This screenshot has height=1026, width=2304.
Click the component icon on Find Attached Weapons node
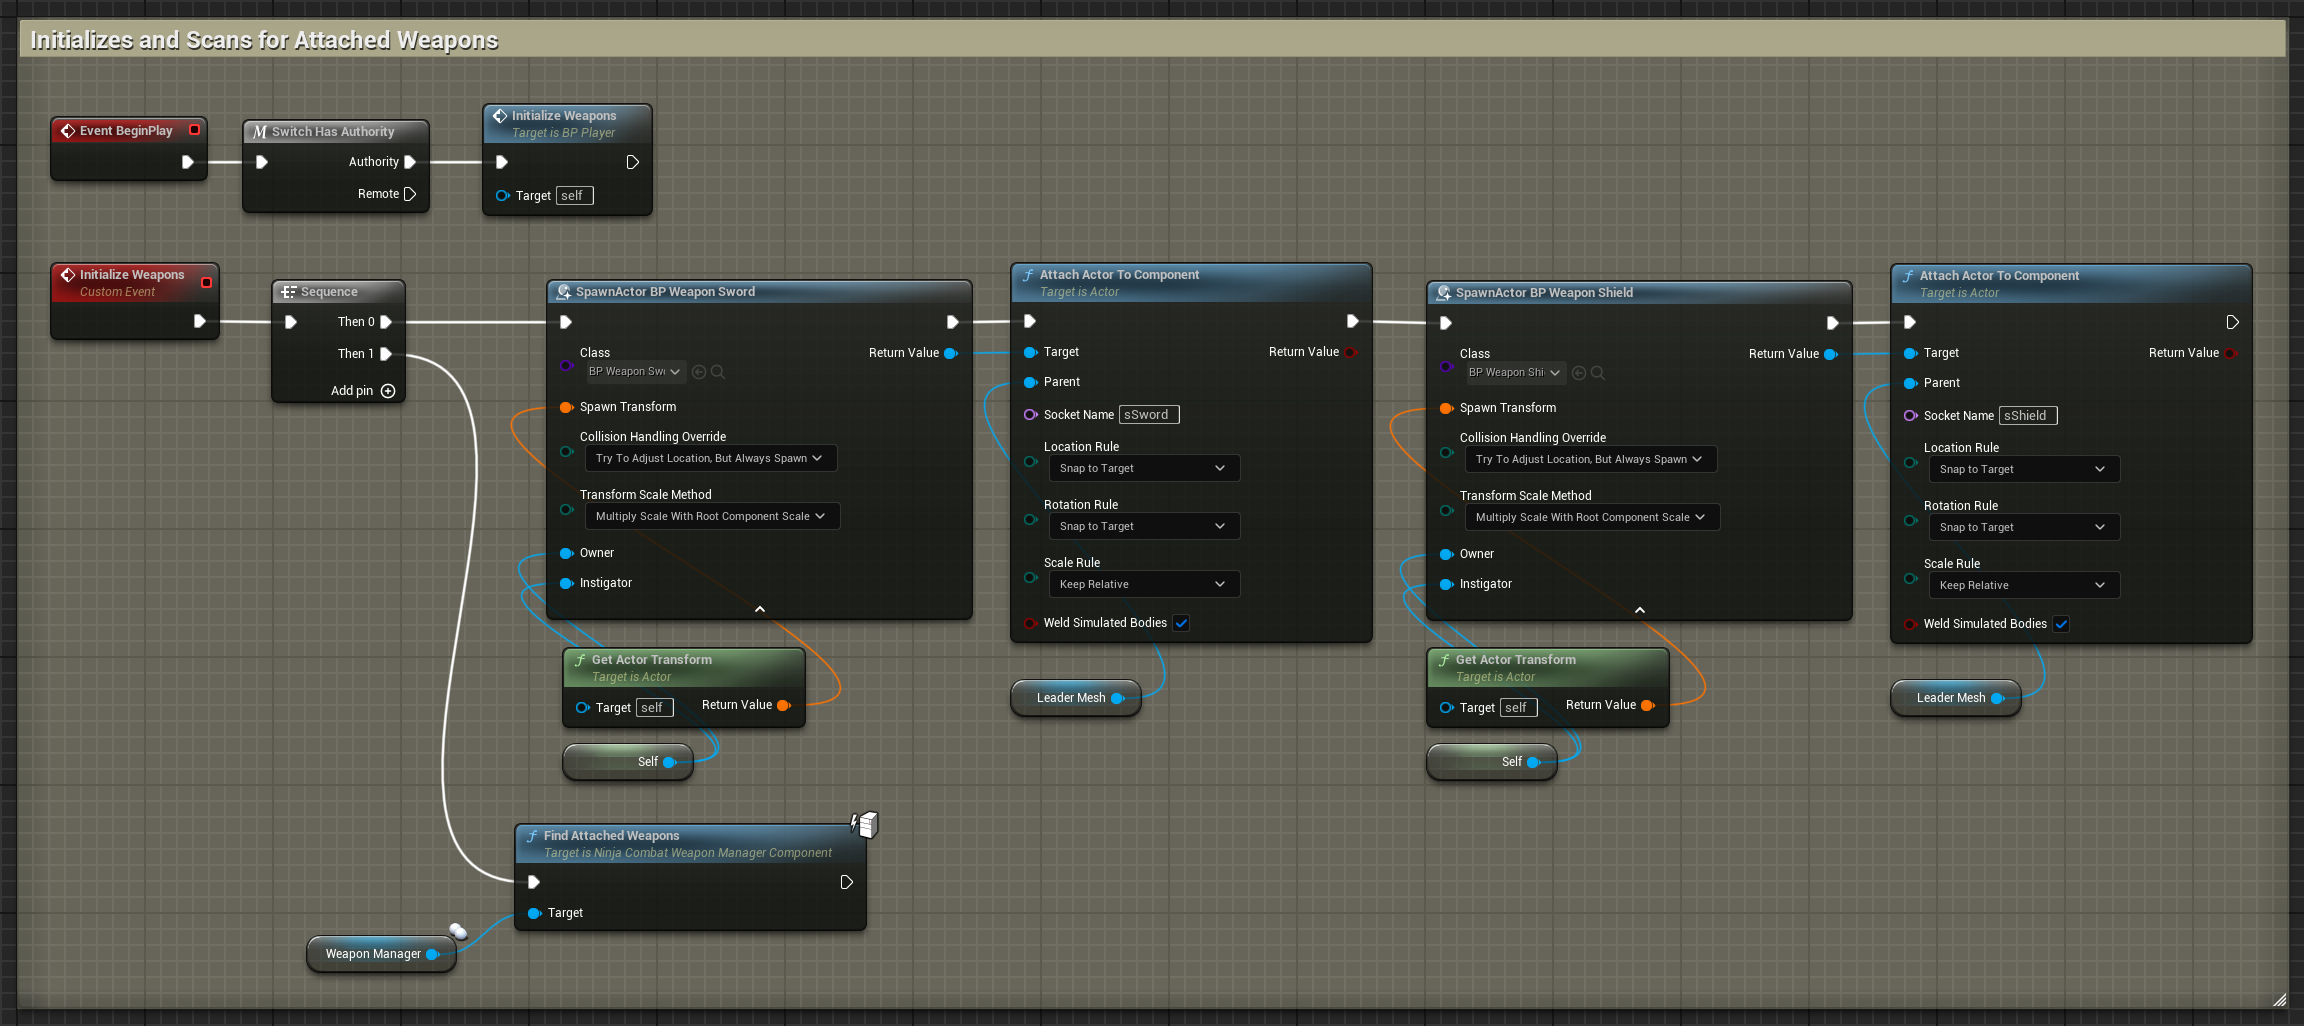[865, 824]
